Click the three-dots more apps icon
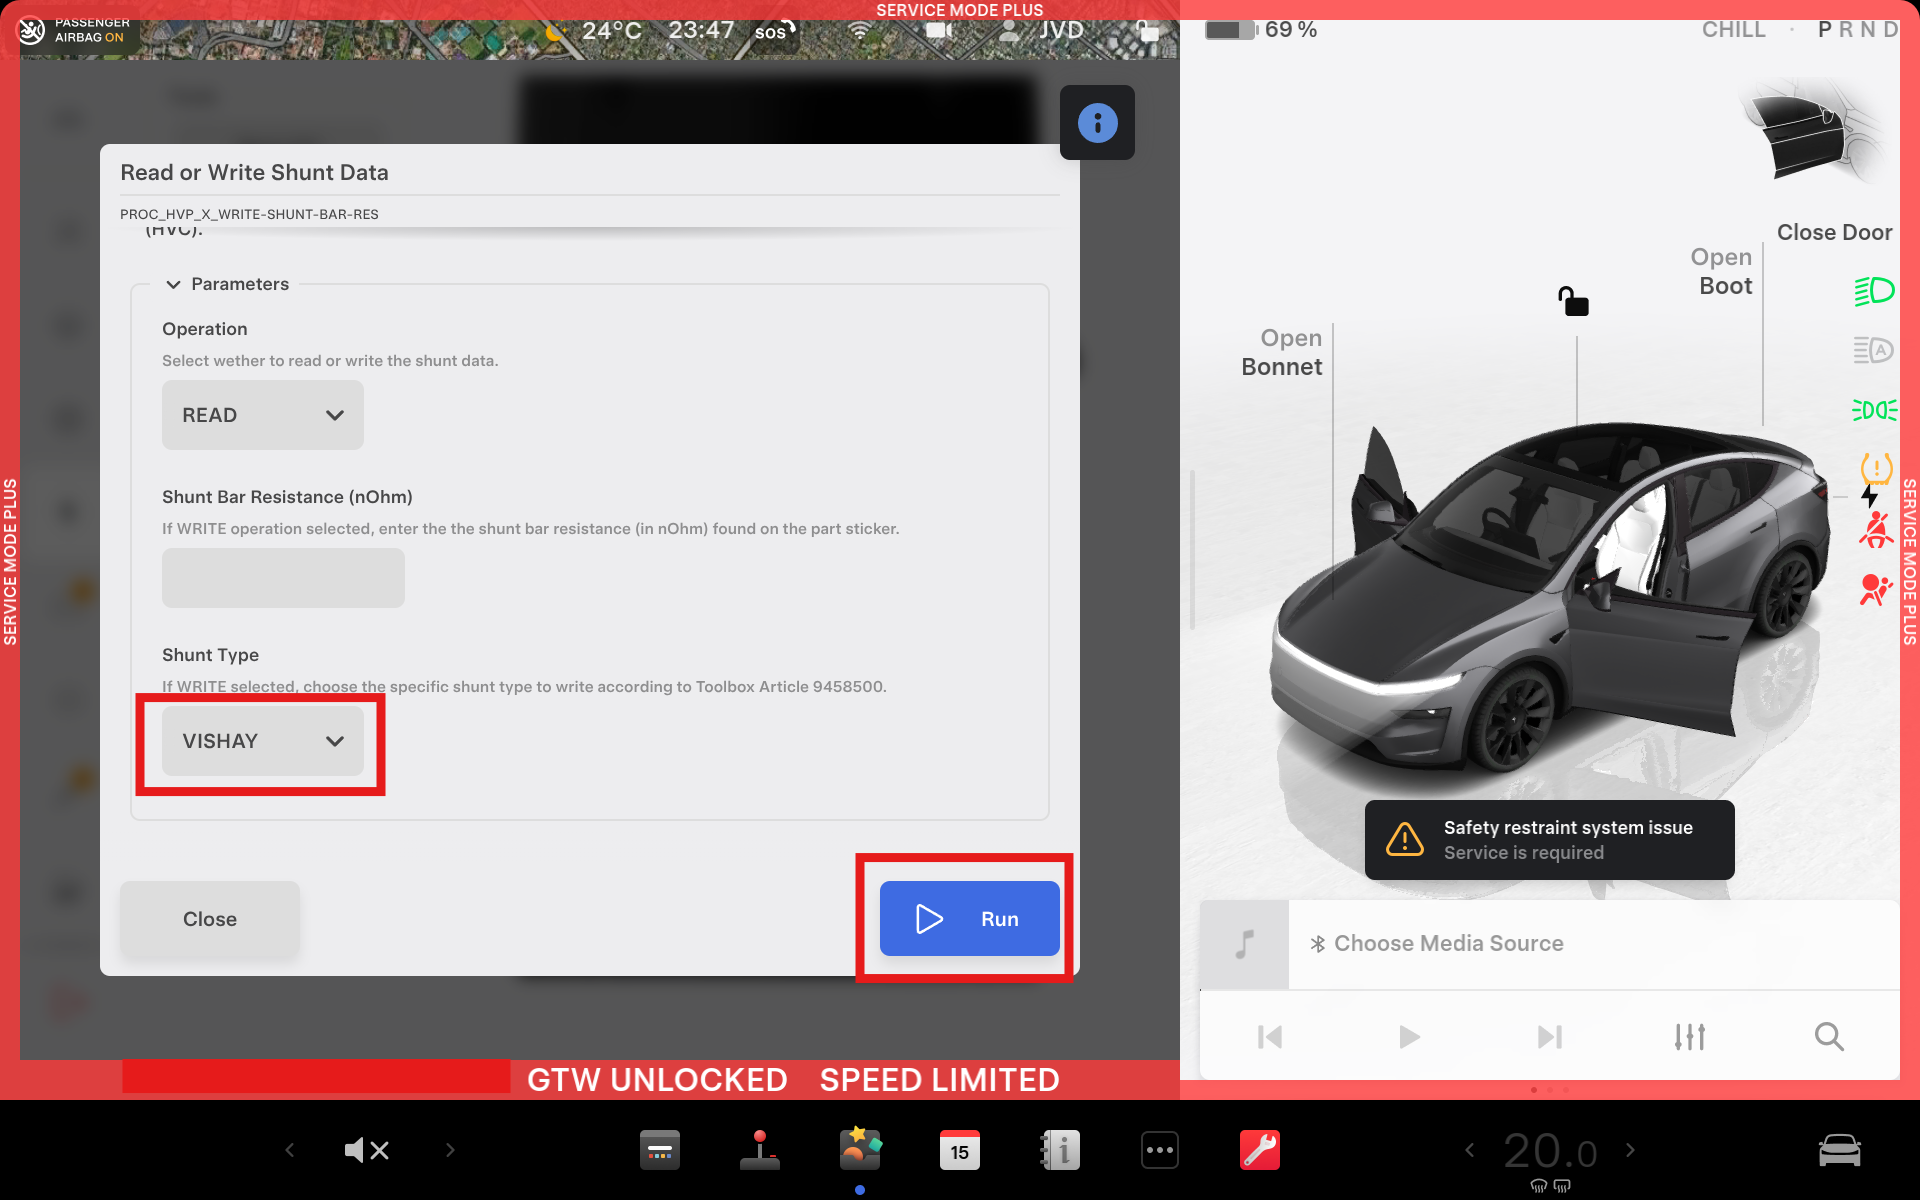Viewport: 1920px width, 1200px height. (x=1159, y=1150)
